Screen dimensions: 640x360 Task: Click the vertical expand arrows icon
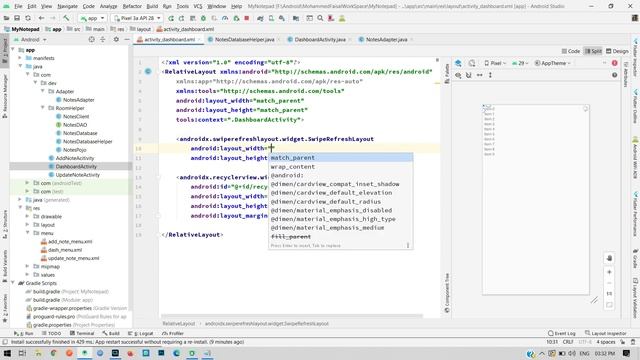[x=490, y=75]
